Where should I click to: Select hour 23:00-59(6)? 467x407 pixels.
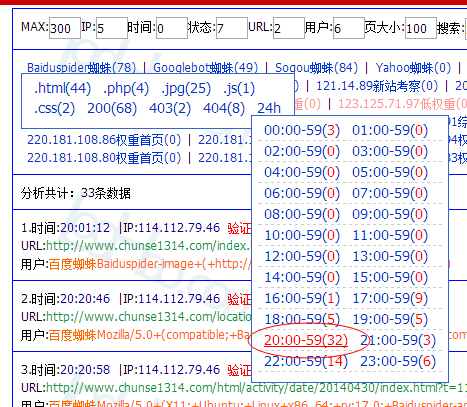pyautogui.click(x=398, y=361)
